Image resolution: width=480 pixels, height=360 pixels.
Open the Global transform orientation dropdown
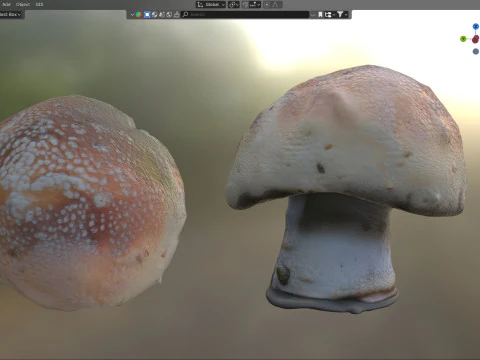(211, 4)
